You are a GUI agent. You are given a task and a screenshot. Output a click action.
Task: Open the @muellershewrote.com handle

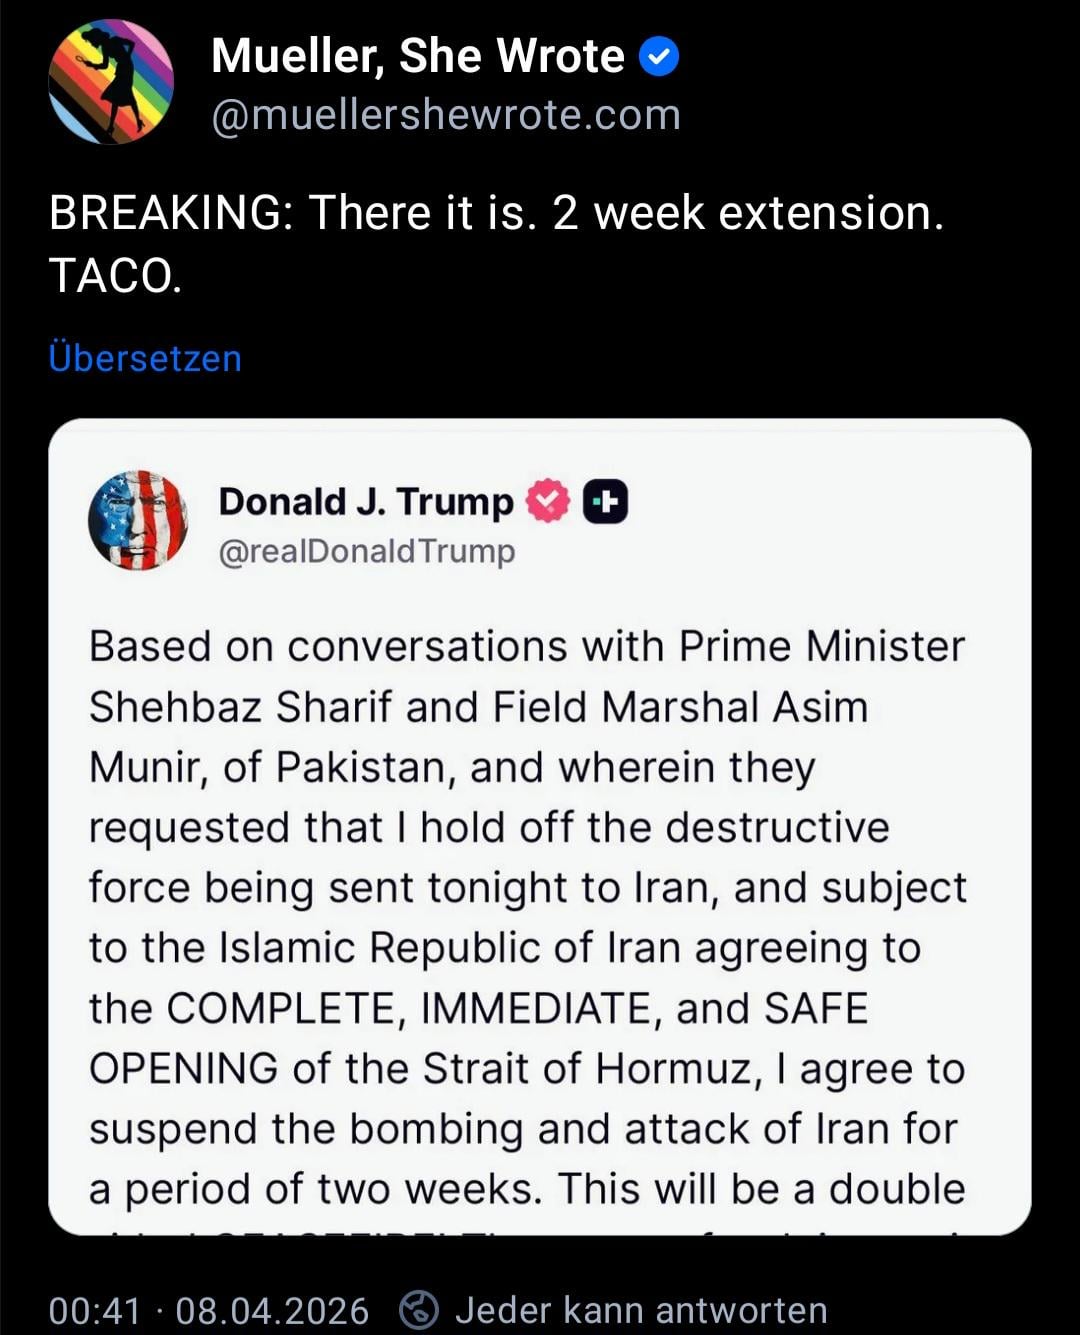(x=445, y=115)
